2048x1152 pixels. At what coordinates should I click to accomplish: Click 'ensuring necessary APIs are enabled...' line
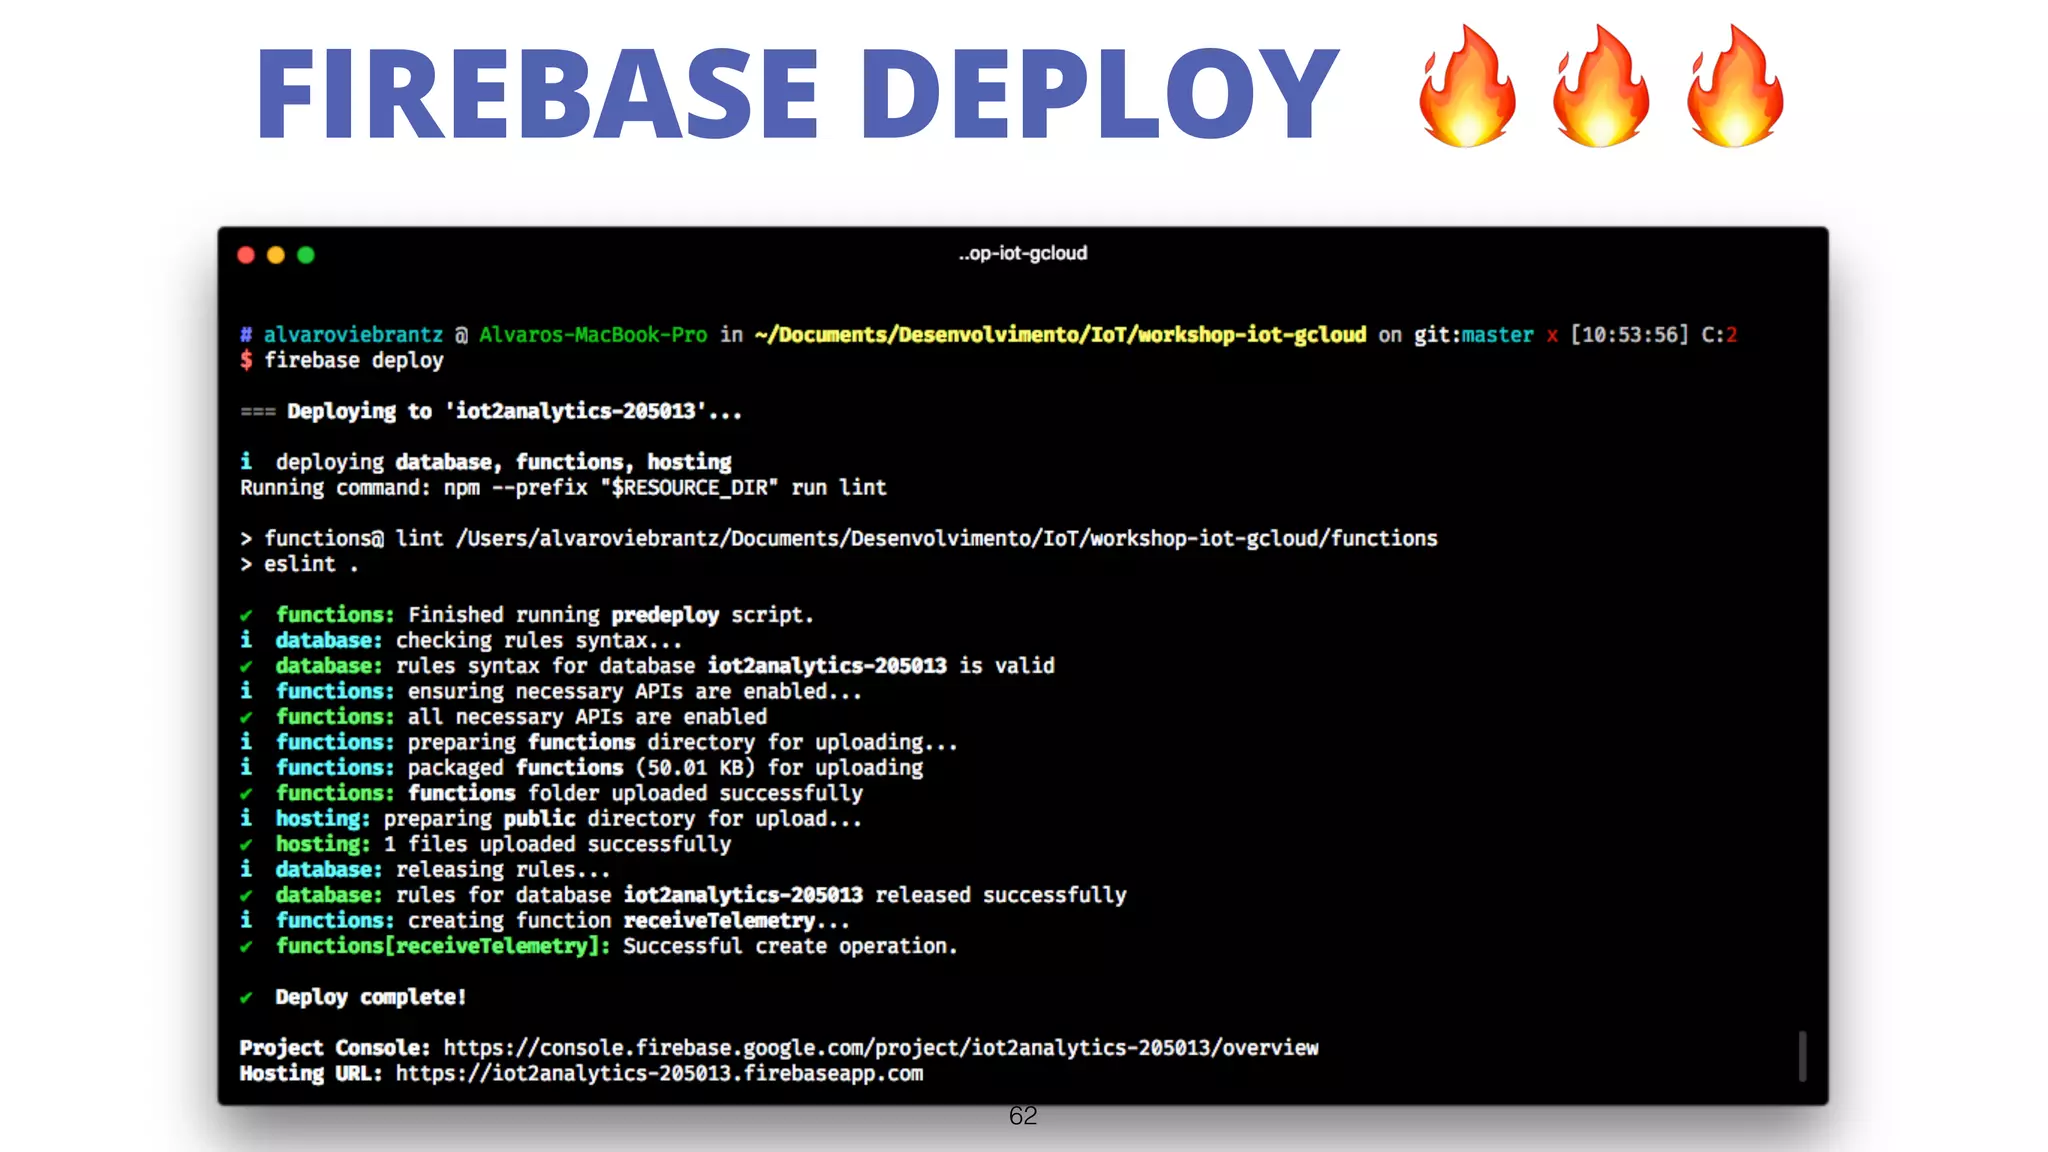[x=551, y=692]
